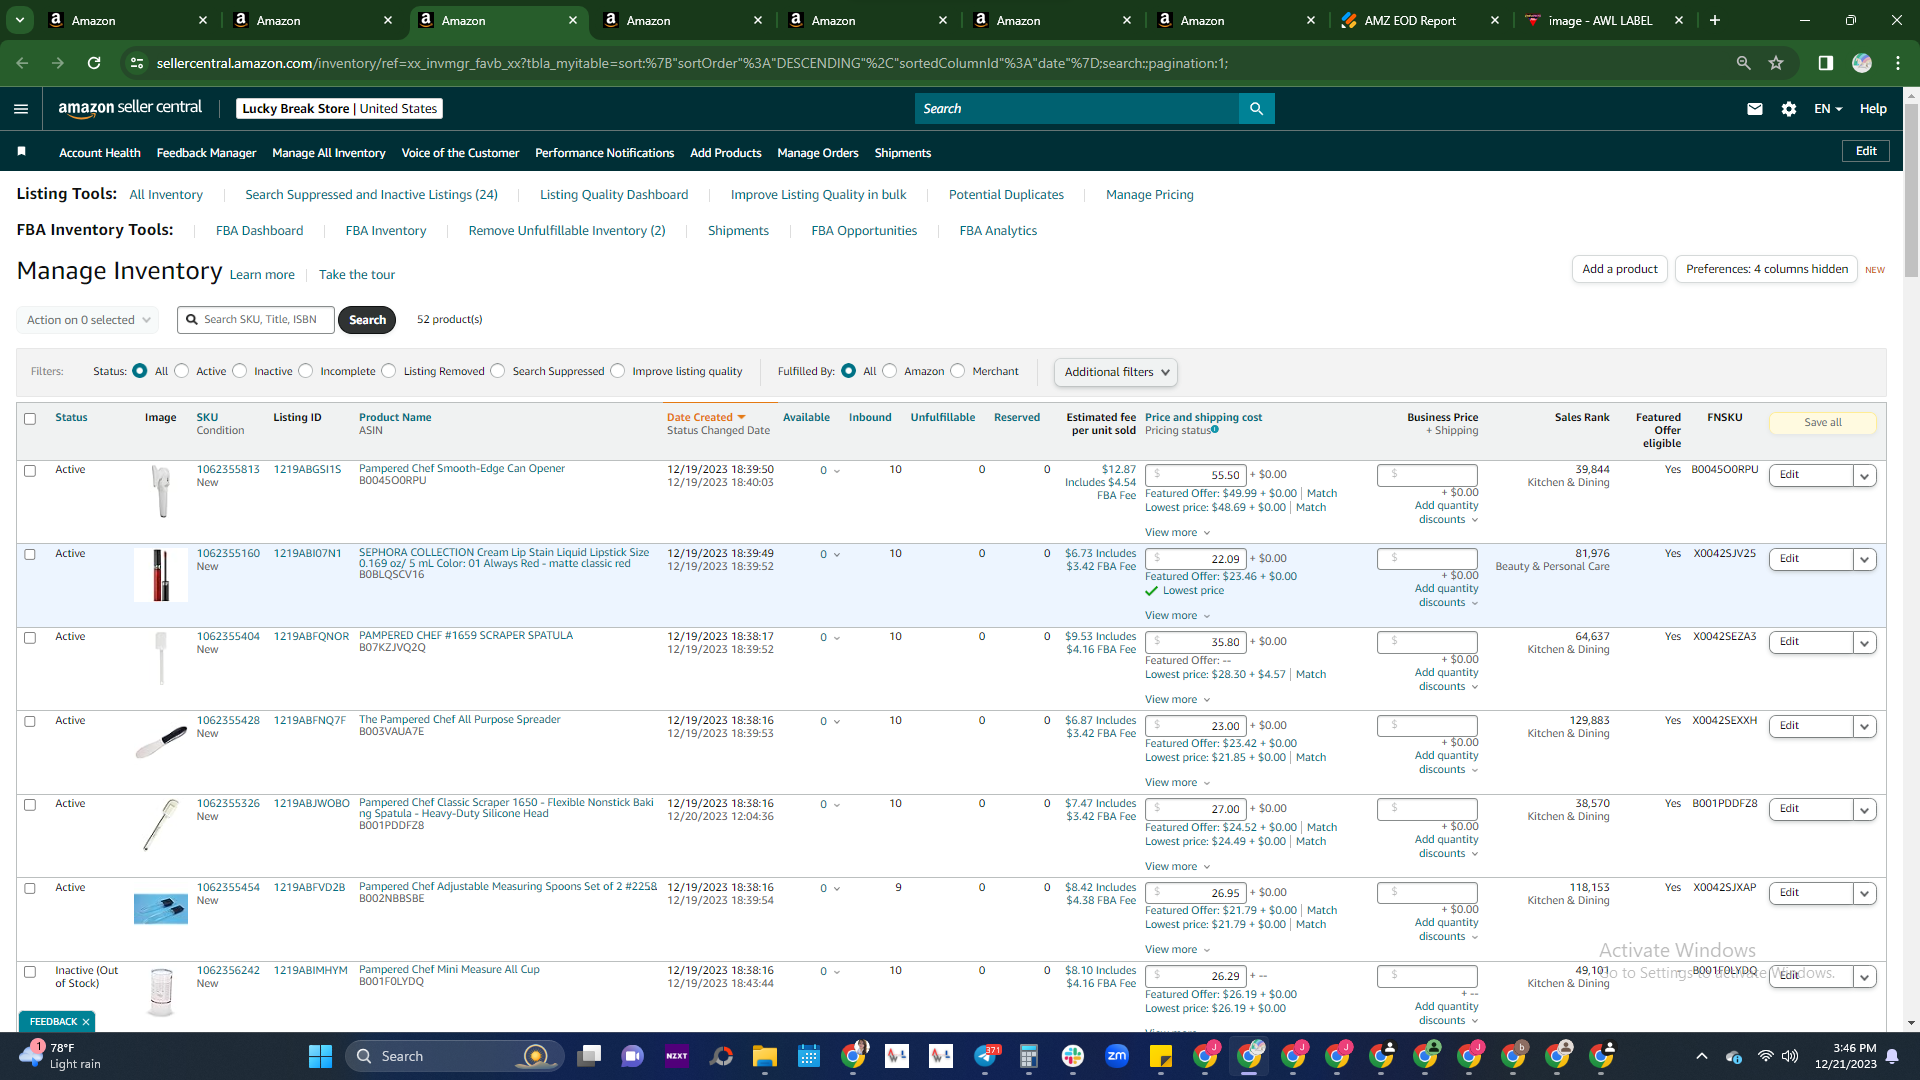The width and height of the screenshot is (1920, 1080).
Task: Switch to the AMZ EOD Report tab
Action: click(1410, 20)
